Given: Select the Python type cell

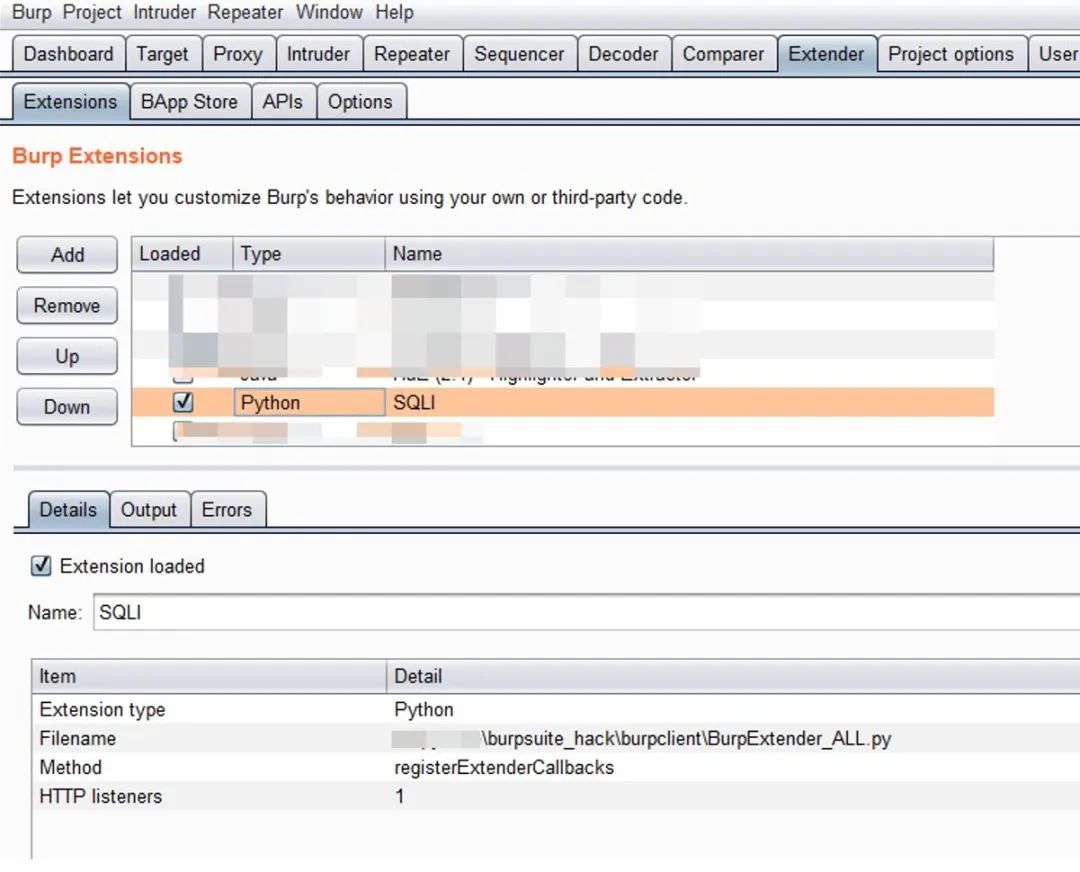Looking at the screenshot, I should 309,402.
